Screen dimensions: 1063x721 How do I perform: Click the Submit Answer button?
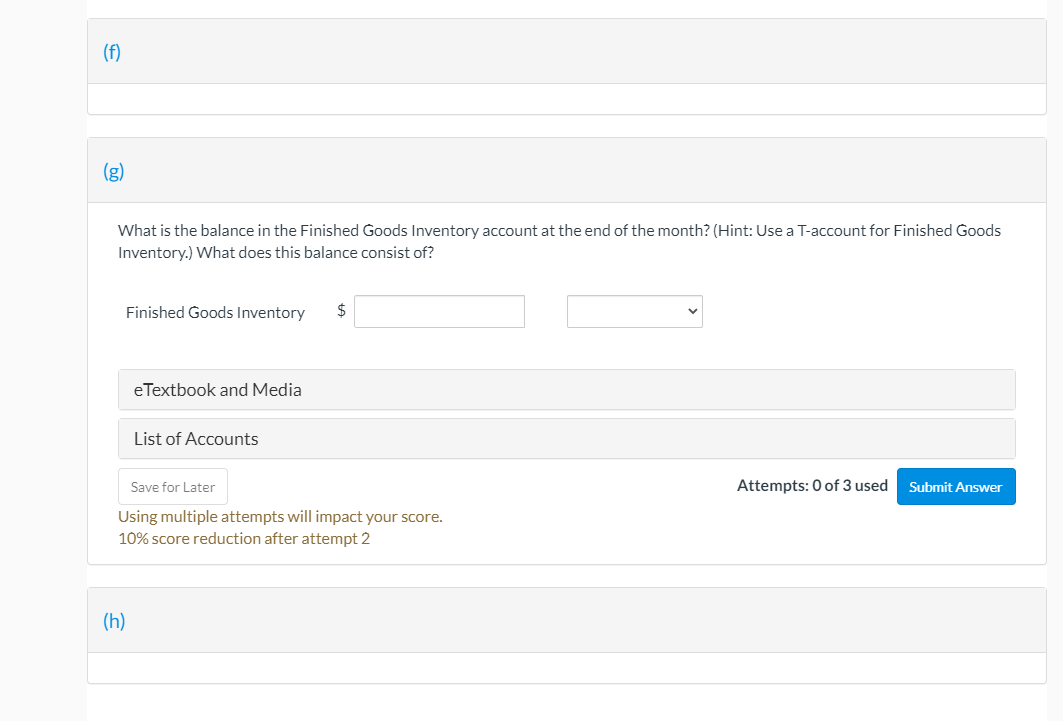(x=956, y=487)
